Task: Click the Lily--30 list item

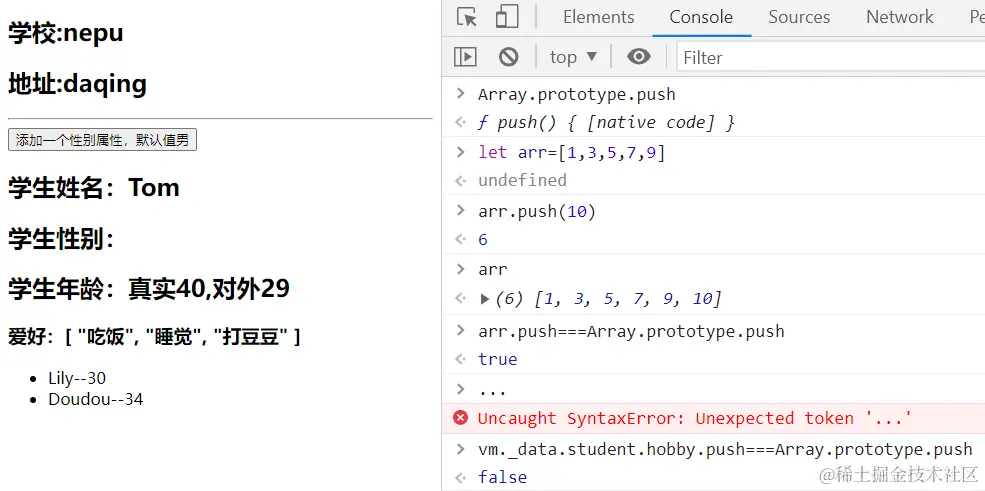Action: click(77, 378)
